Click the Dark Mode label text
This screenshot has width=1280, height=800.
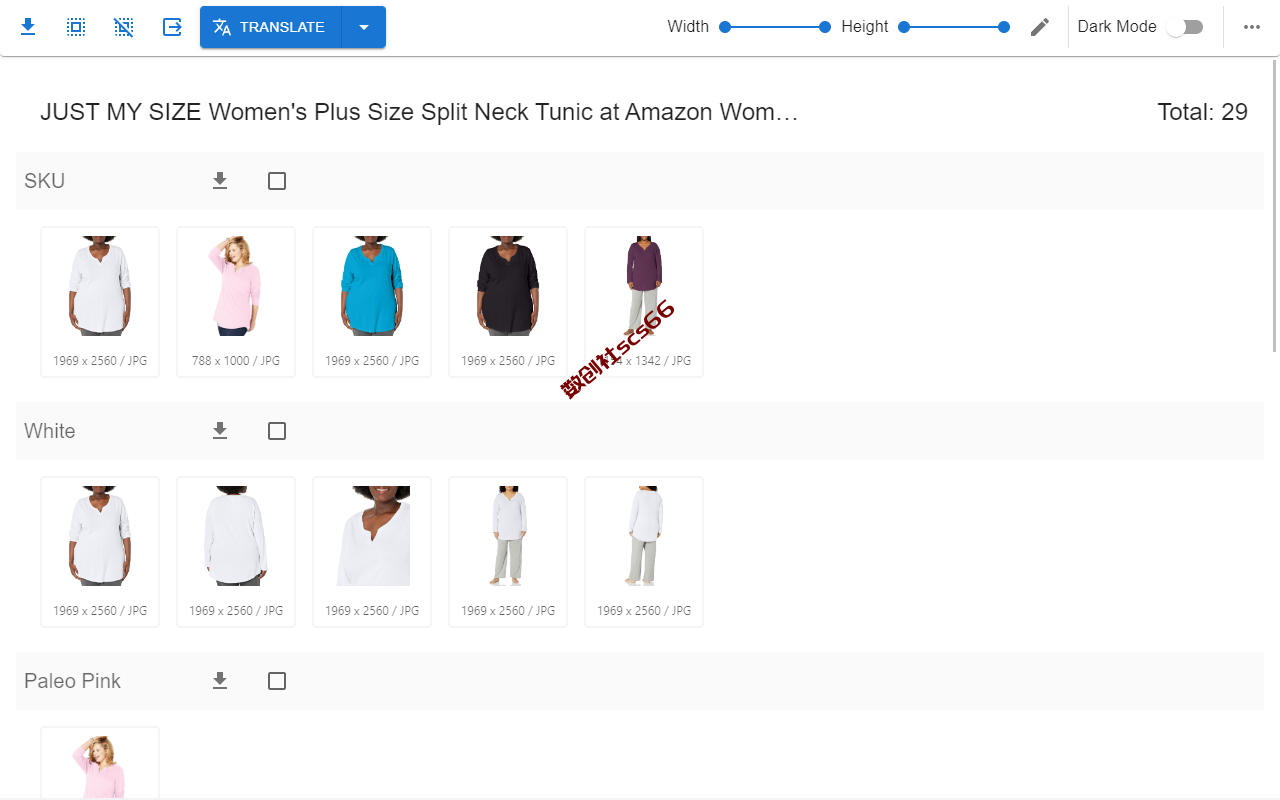tap(1117, 27)
